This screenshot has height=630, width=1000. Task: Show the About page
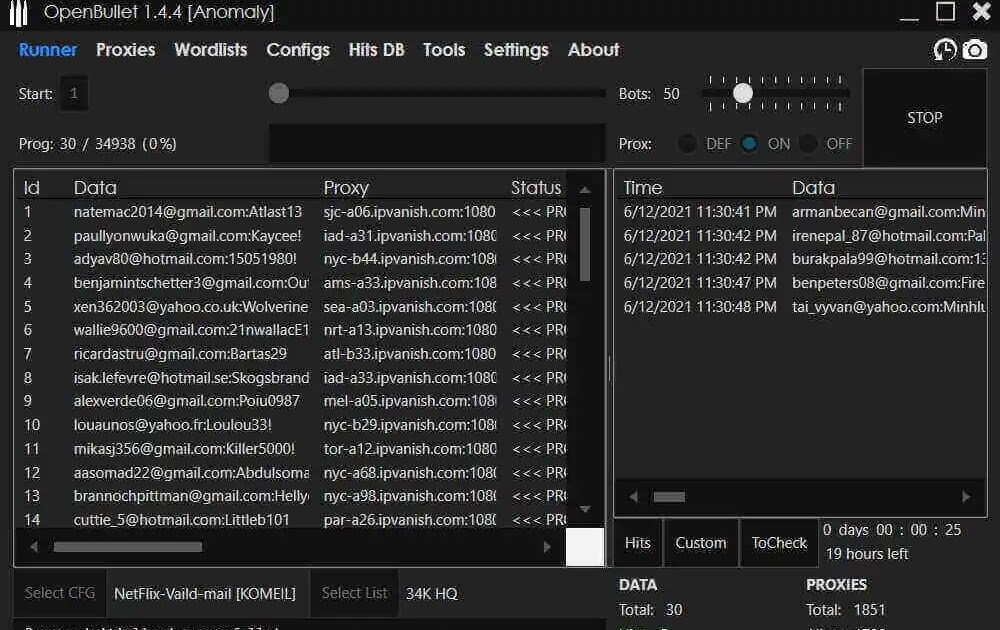pyautogui.click(x=593, y=50)
